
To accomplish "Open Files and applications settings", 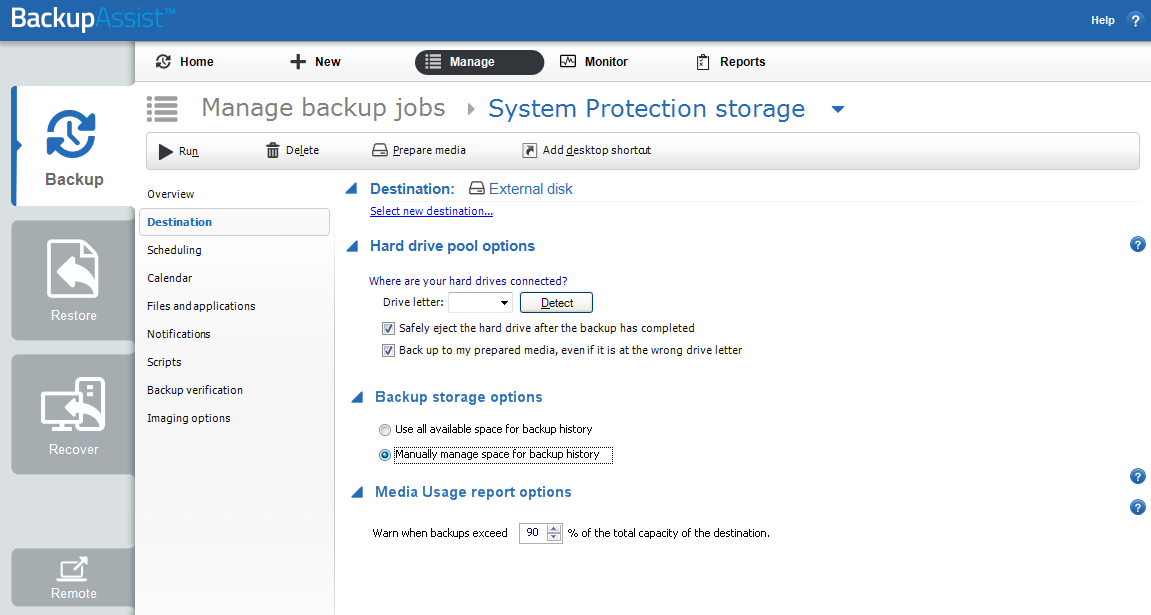I will [201, 306].
